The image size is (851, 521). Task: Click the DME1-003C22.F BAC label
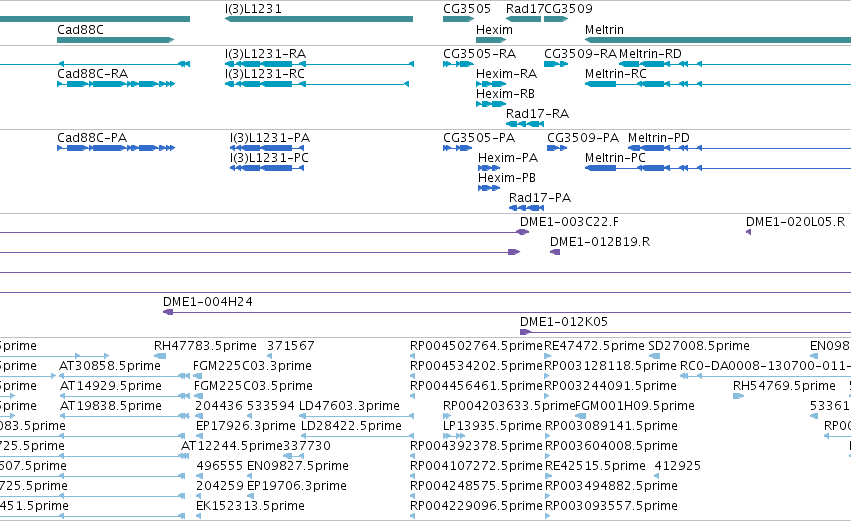tap(569, 222)
